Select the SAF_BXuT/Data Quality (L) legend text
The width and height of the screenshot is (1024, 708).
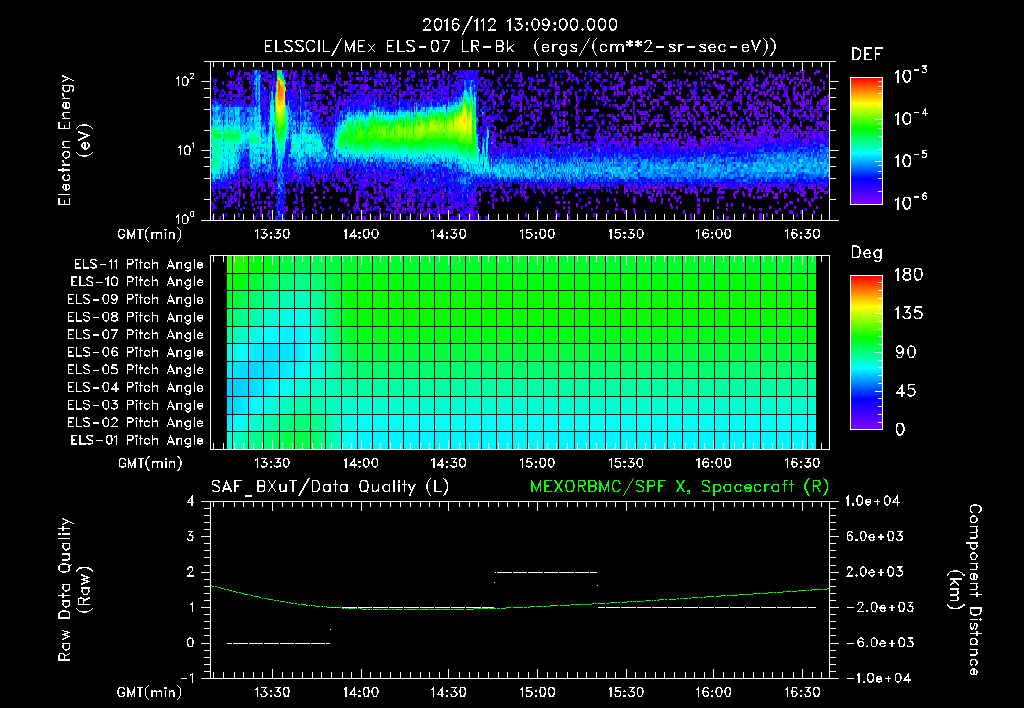pos(330,487)
